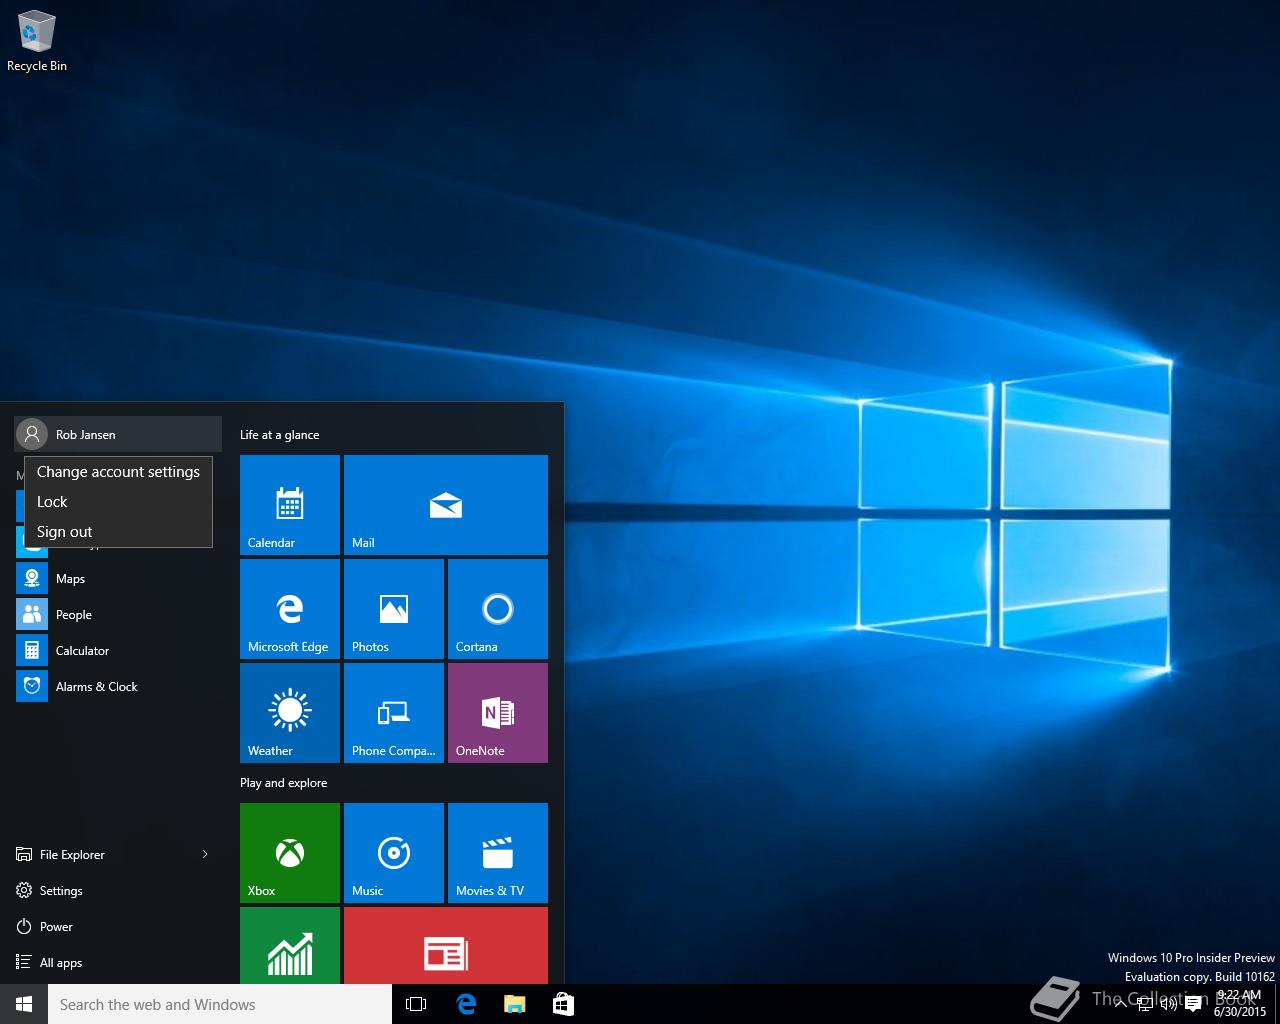
Task: Open People from the app list
Action: [116, 614]
